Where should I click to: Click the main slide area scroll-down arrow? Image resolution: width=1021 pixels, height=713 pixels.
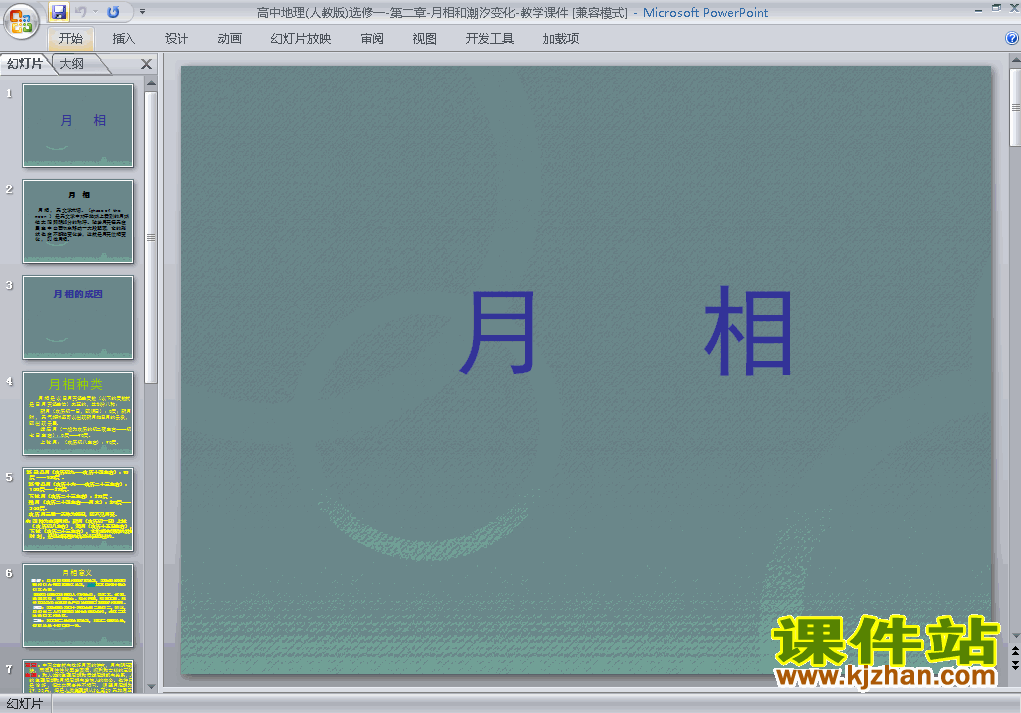pos(1015,636)
